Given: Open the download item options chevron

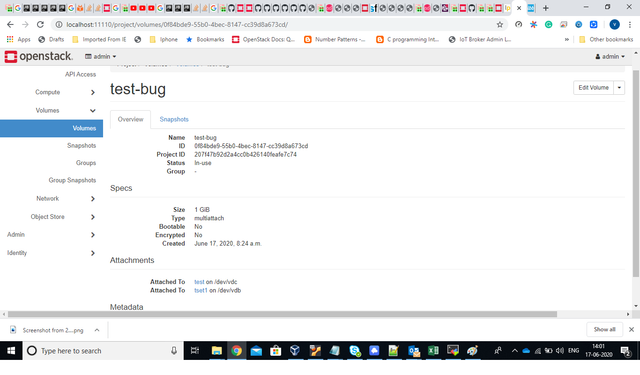Looking at the screenshot, I should click(97, 330).
